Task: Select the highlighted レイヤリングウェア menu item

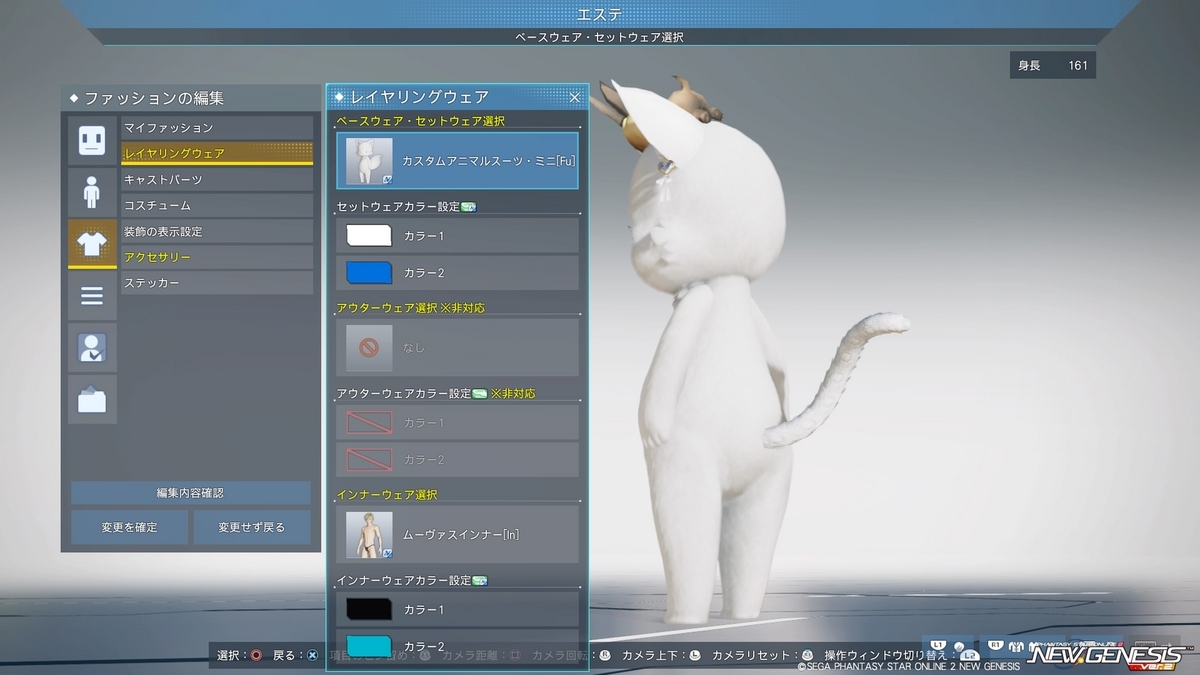Action: tap(217, 154)
